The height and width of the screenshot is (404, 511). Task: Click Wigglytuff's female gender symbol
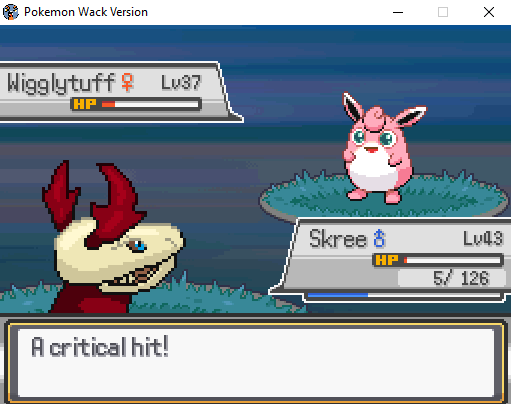[127, 82]
